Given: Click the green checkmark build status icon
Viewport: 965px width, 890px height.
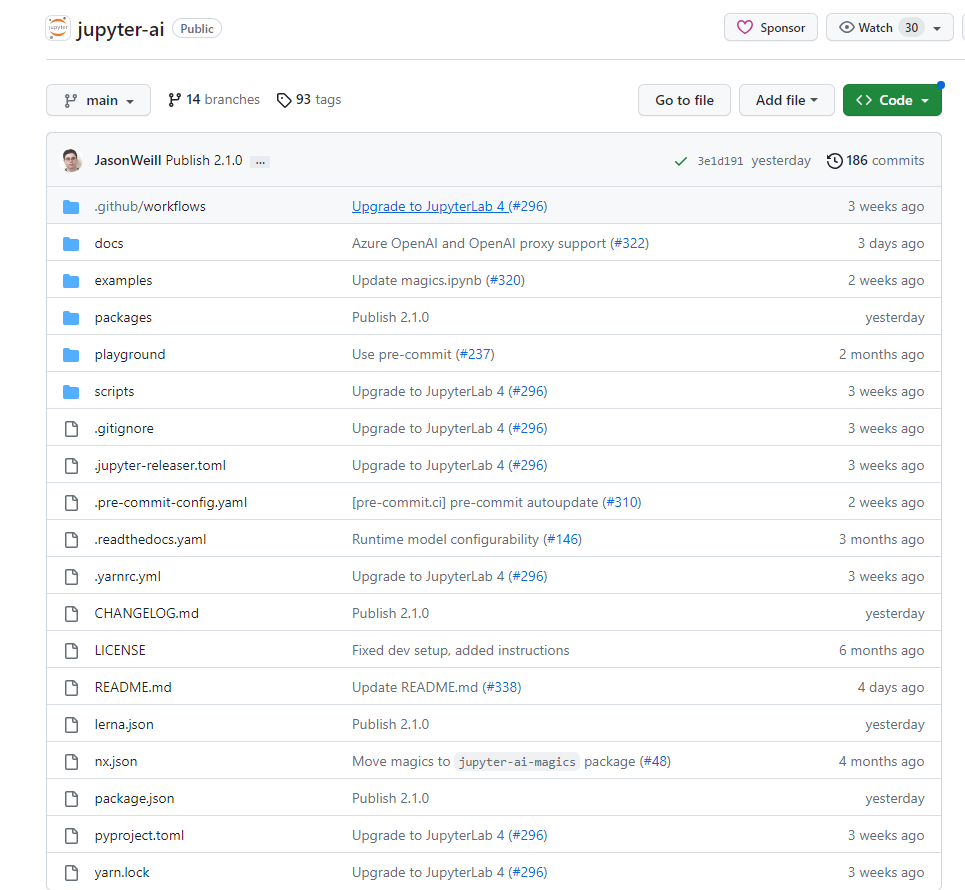Looking at the screenshot, I should [681, 161].
